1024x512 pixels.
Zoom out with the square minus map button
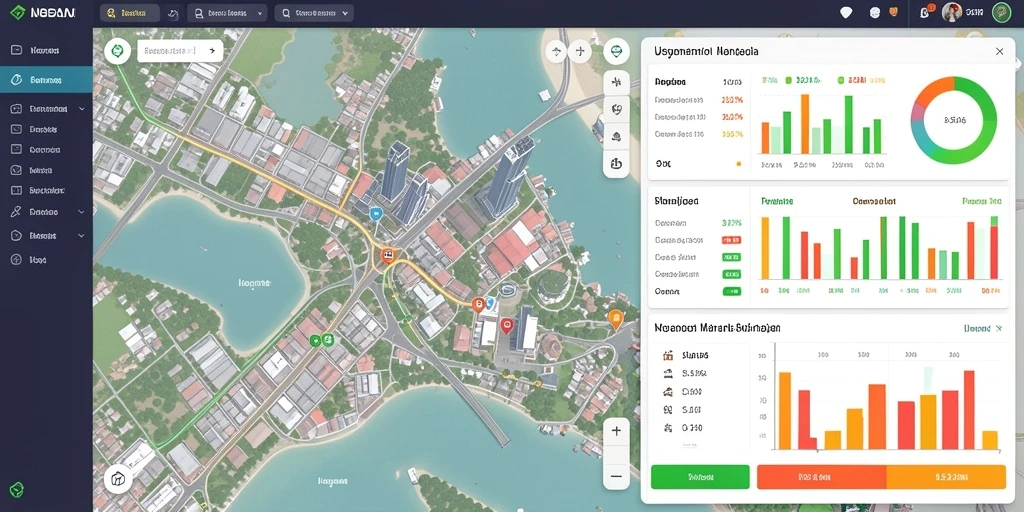[x=616, y=476]
